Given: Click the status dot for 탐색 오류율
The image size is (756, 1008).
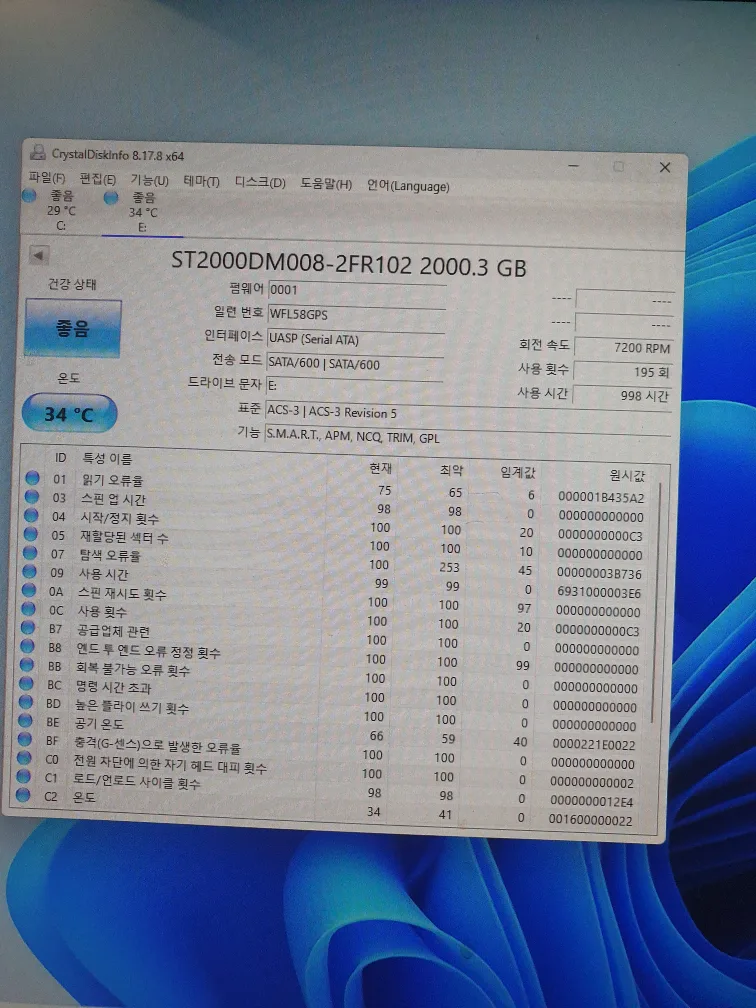Looking at the screenshot, I should coord(30,552).
